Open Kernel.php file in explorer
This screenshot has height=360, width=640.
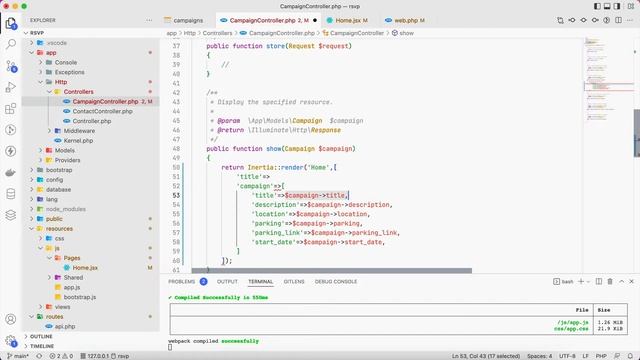[x=78, y=140]
